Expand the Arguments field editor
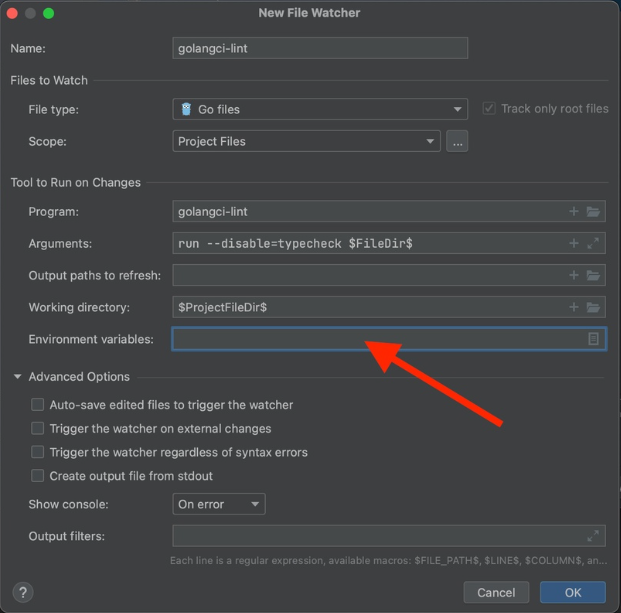621x613 pixels. [593, 243]
